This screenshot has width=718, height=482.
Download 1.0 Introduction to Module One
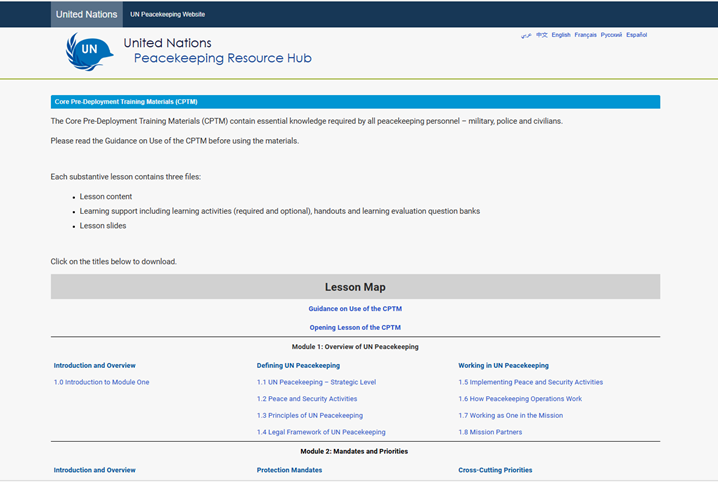[102, 382]
